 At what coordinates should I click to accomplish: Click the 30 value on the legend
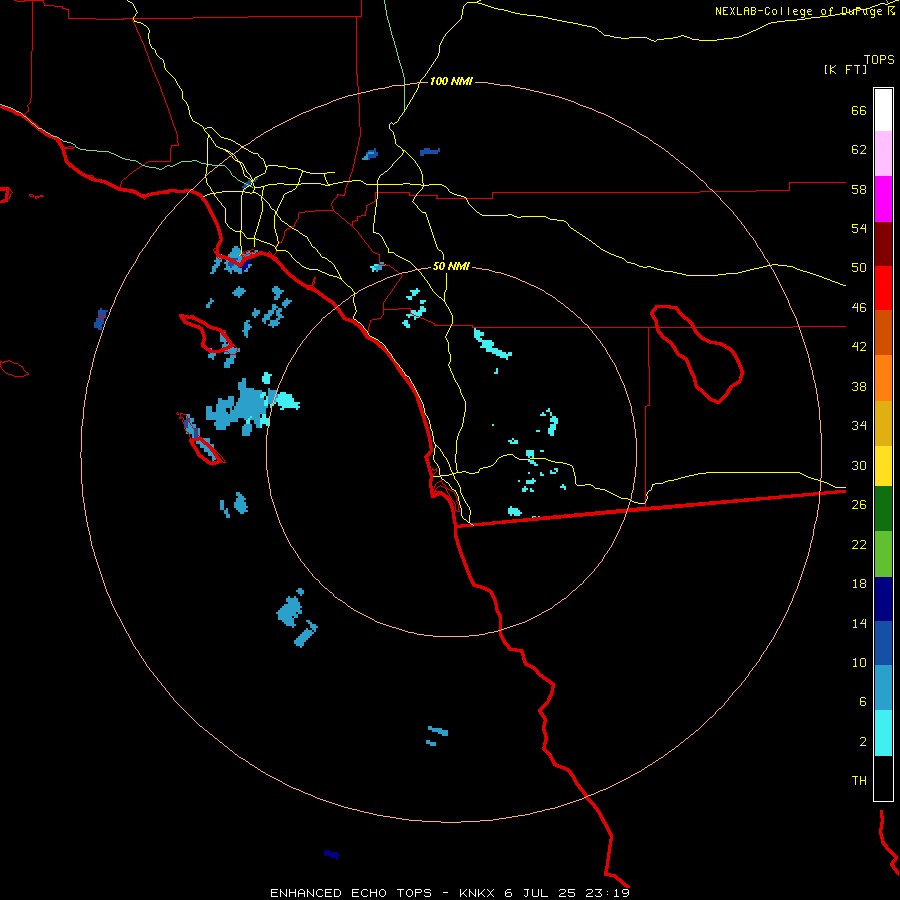pos(859,465)
